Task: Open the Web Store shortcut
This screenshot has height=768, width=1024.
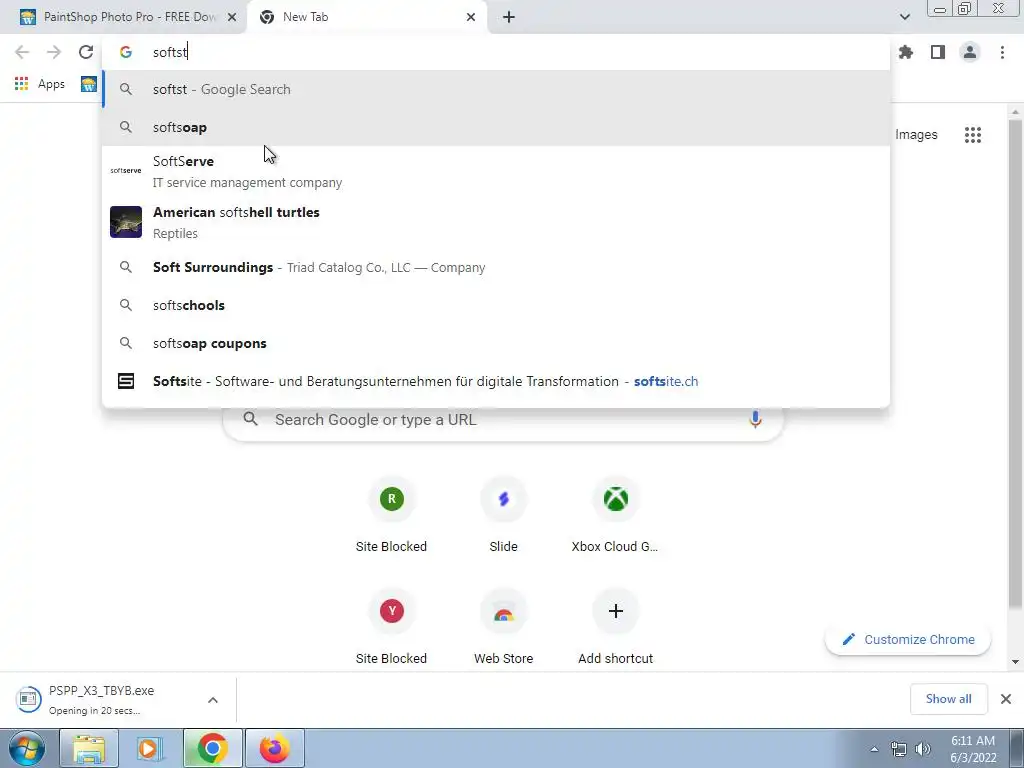Action: (504, 627)
